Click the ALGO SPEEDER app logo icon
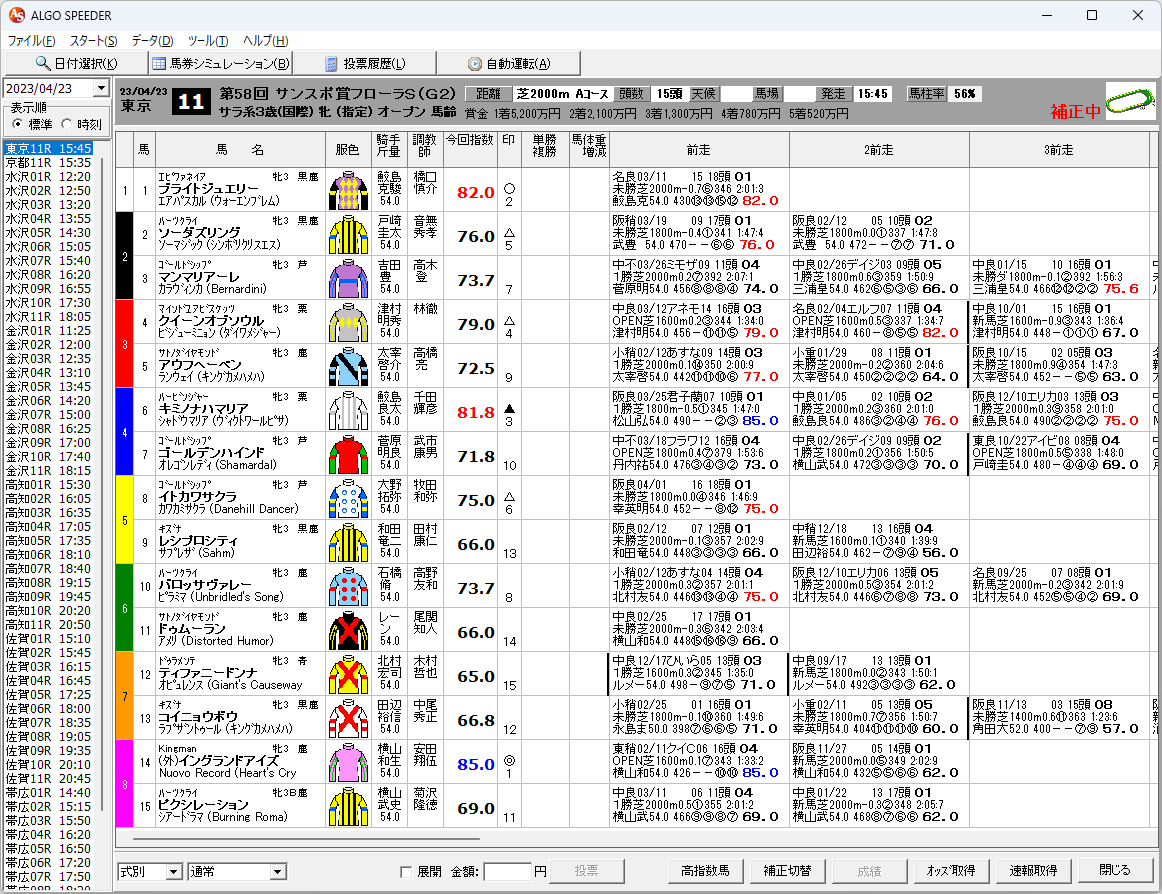 (x=16, y=15)
